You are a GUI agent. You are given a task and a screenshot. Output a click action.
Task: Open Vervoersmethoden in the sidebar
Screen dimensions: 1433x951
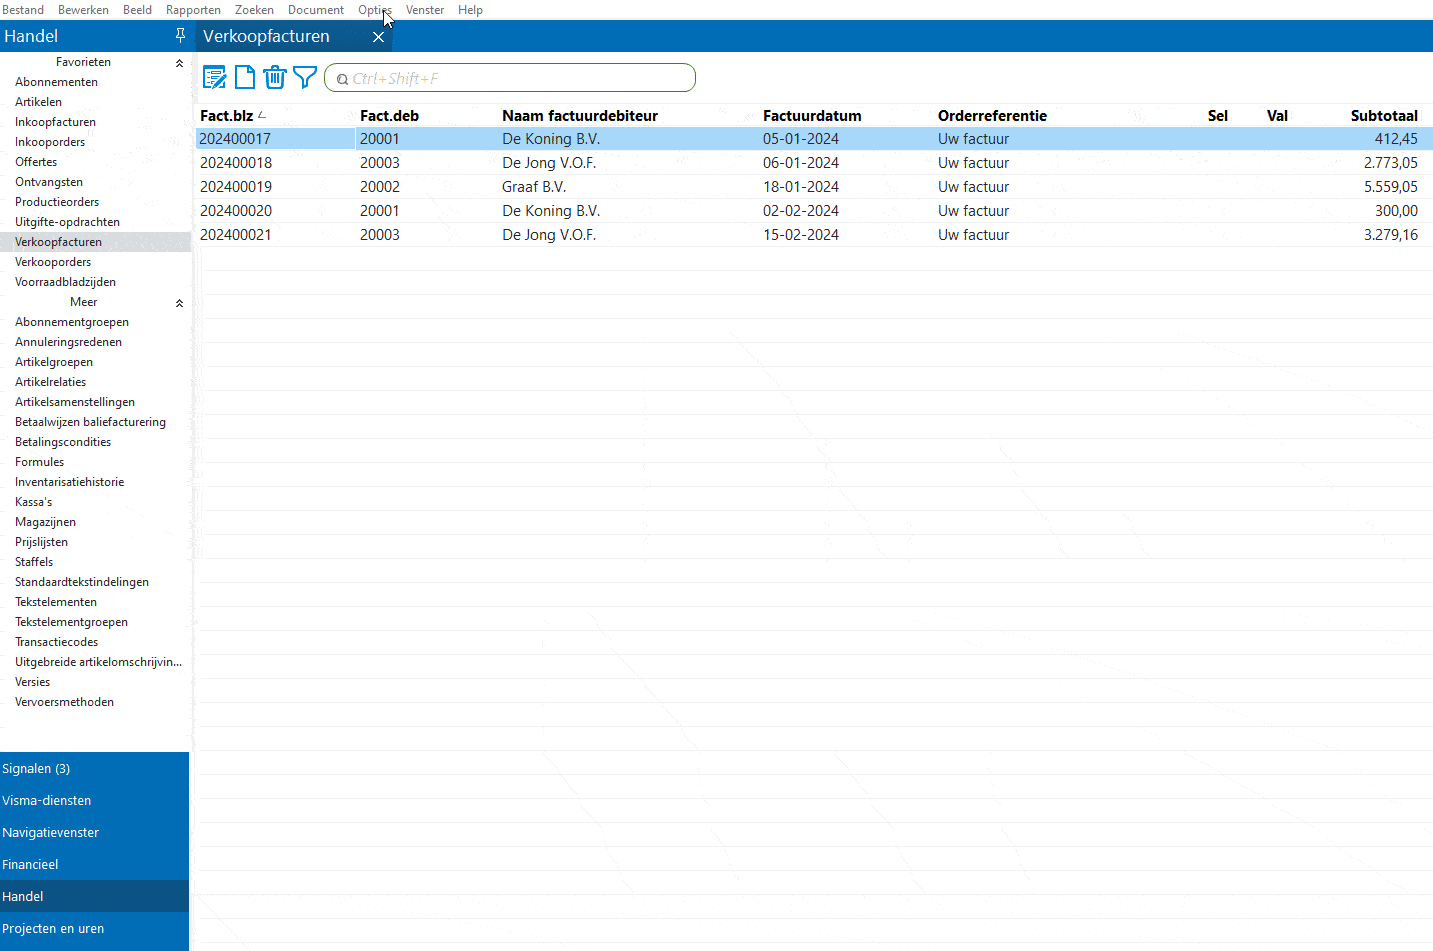coord(64,702)
